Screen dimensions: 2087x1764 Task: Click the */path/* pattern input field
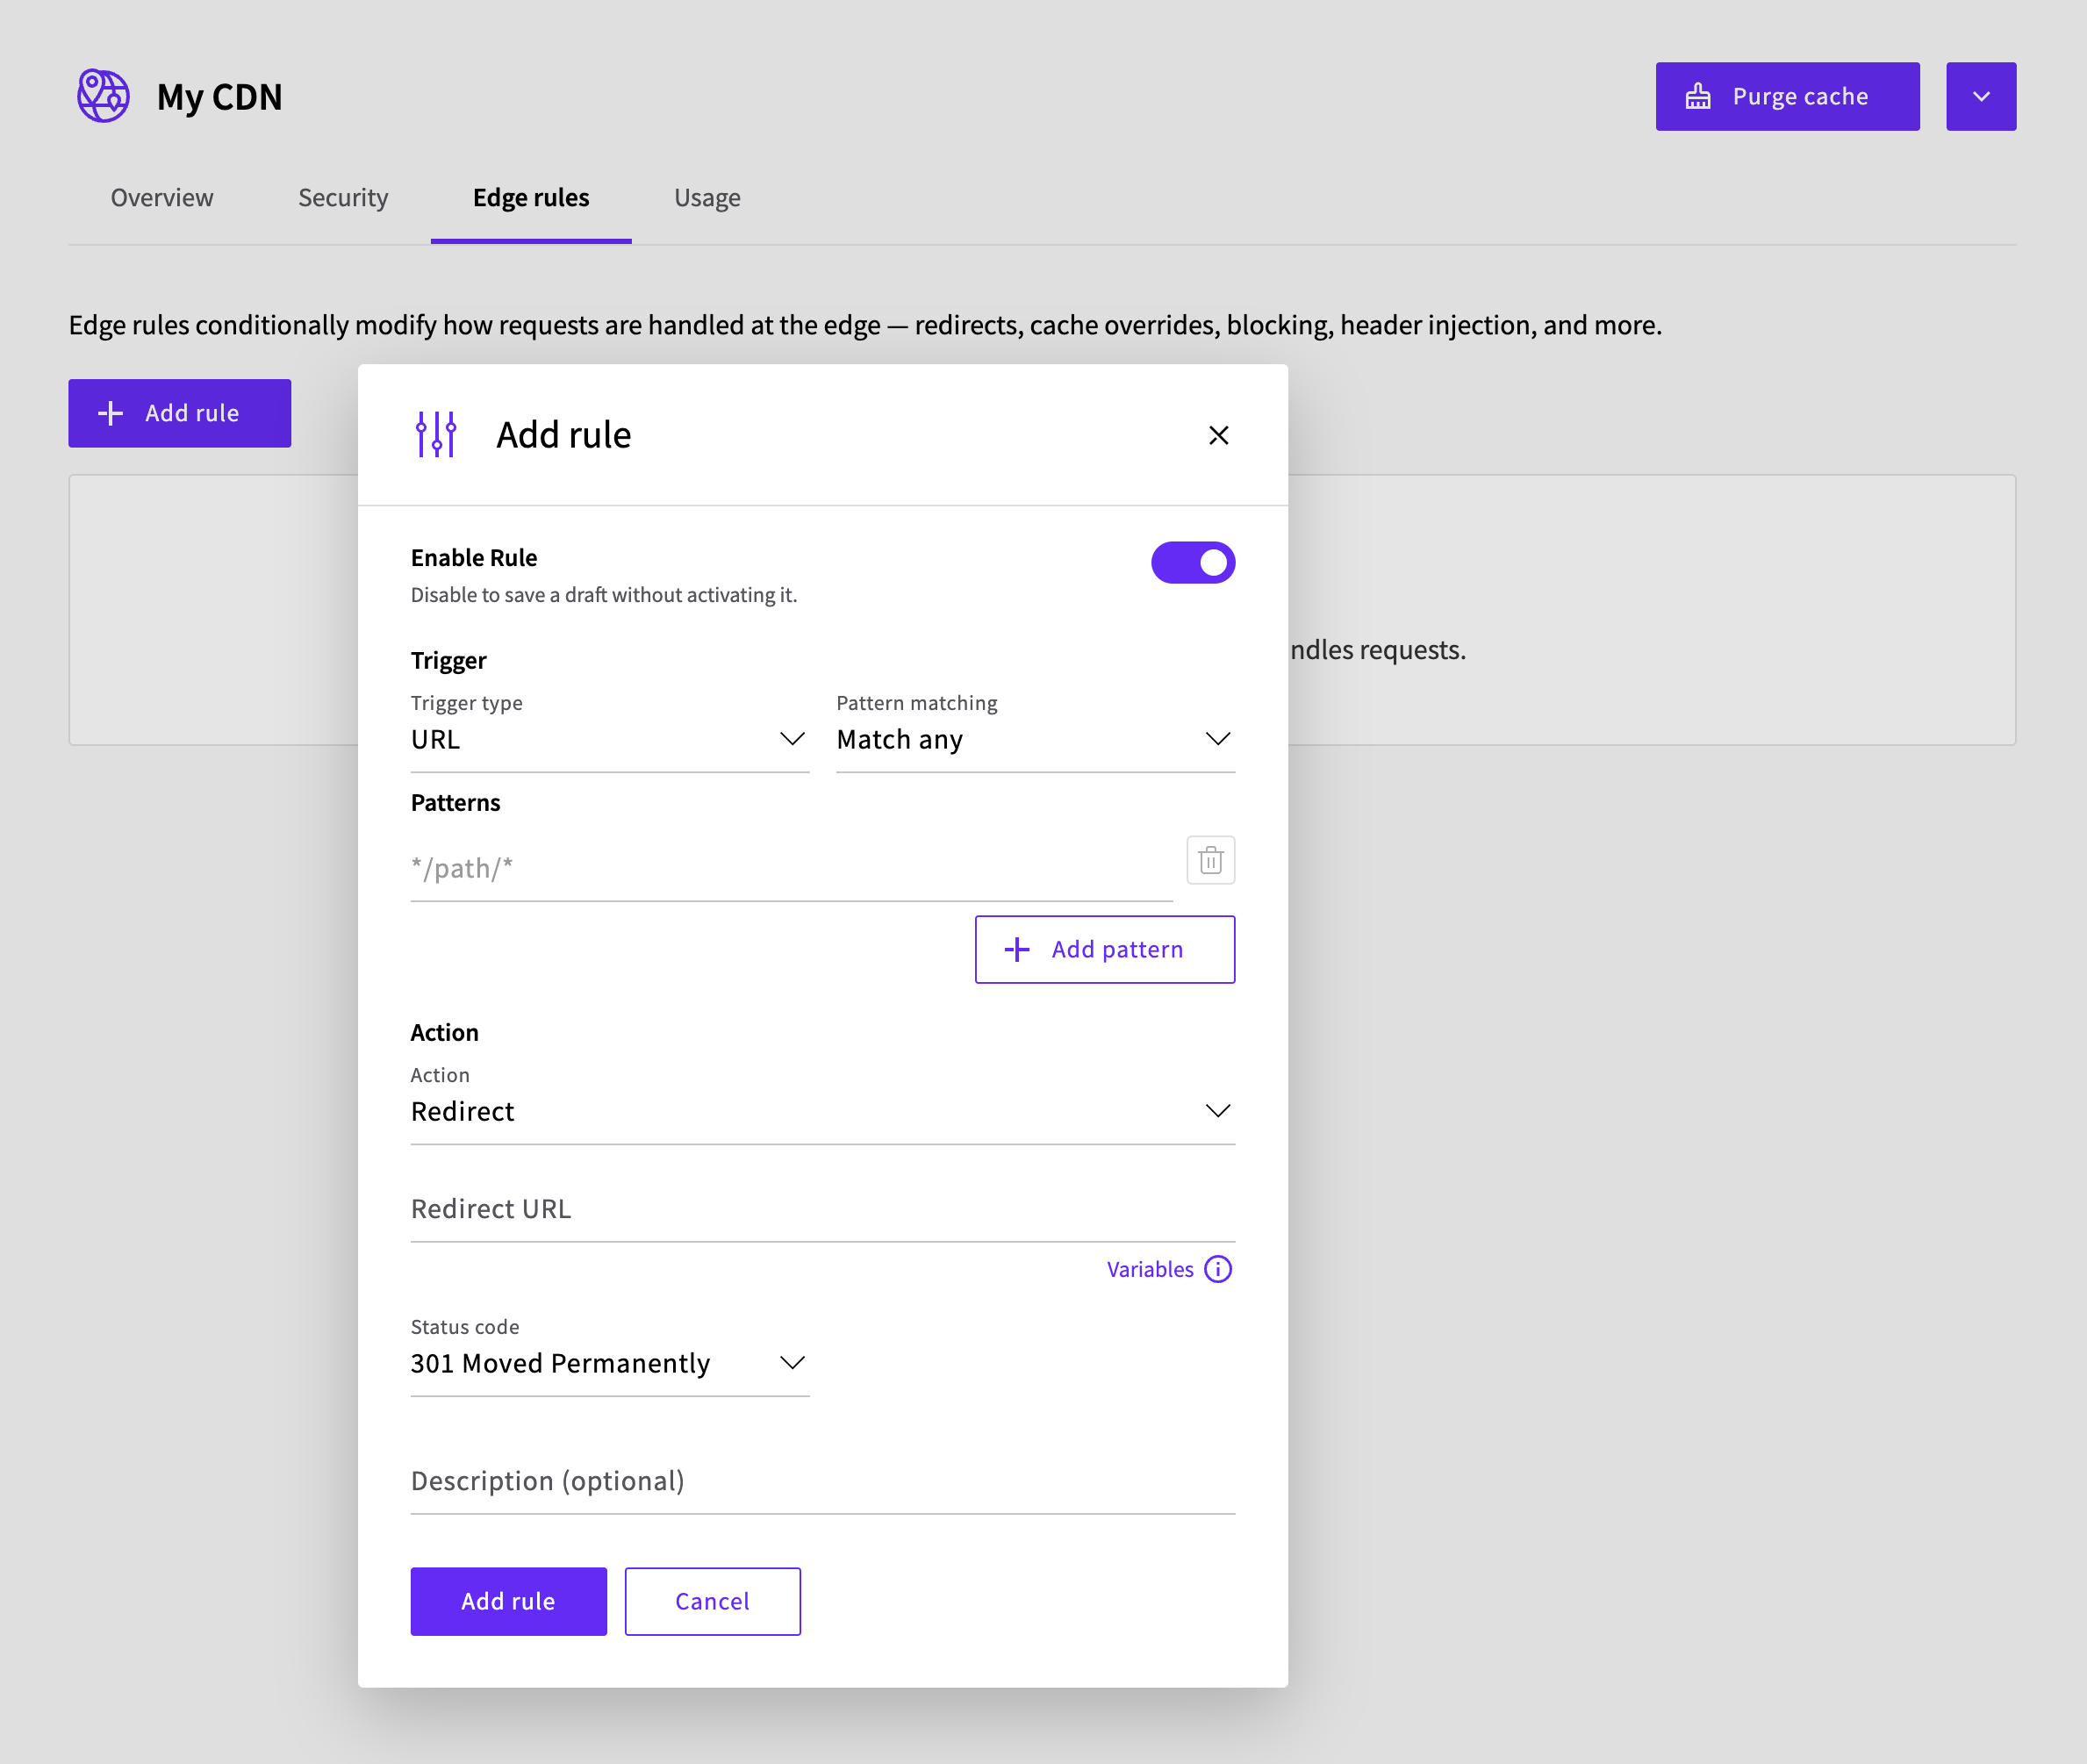coord(791,867)
